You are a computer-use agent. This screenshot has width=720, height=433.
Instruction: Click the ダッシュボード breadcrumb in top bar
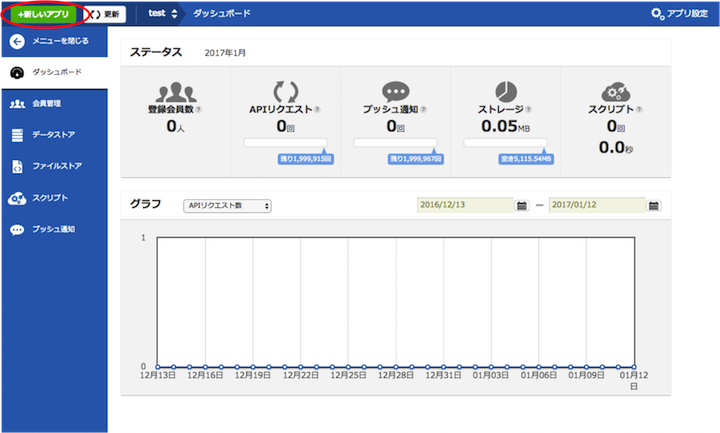pyautogui.click(x=222, y=13)
